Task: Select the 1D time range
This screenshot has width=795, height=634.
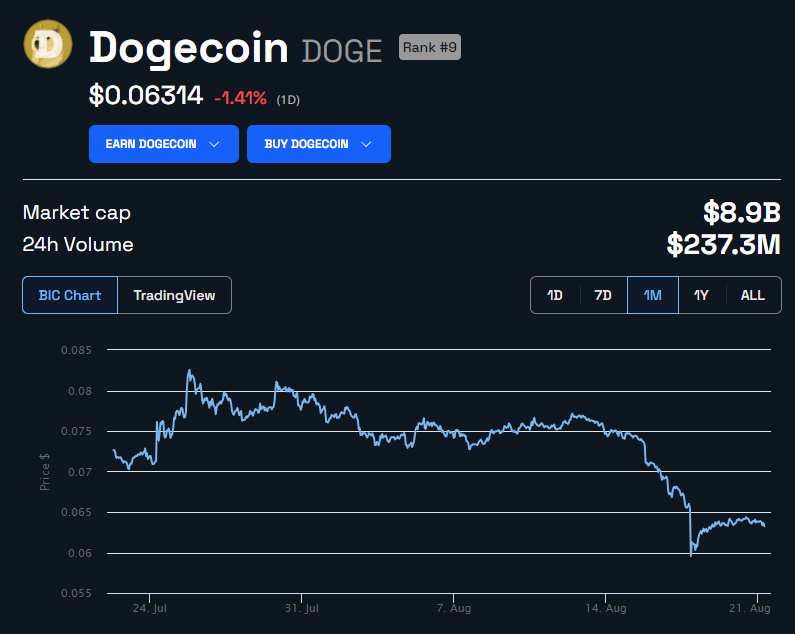Action: pyautogui.click(x=555, y=295)
